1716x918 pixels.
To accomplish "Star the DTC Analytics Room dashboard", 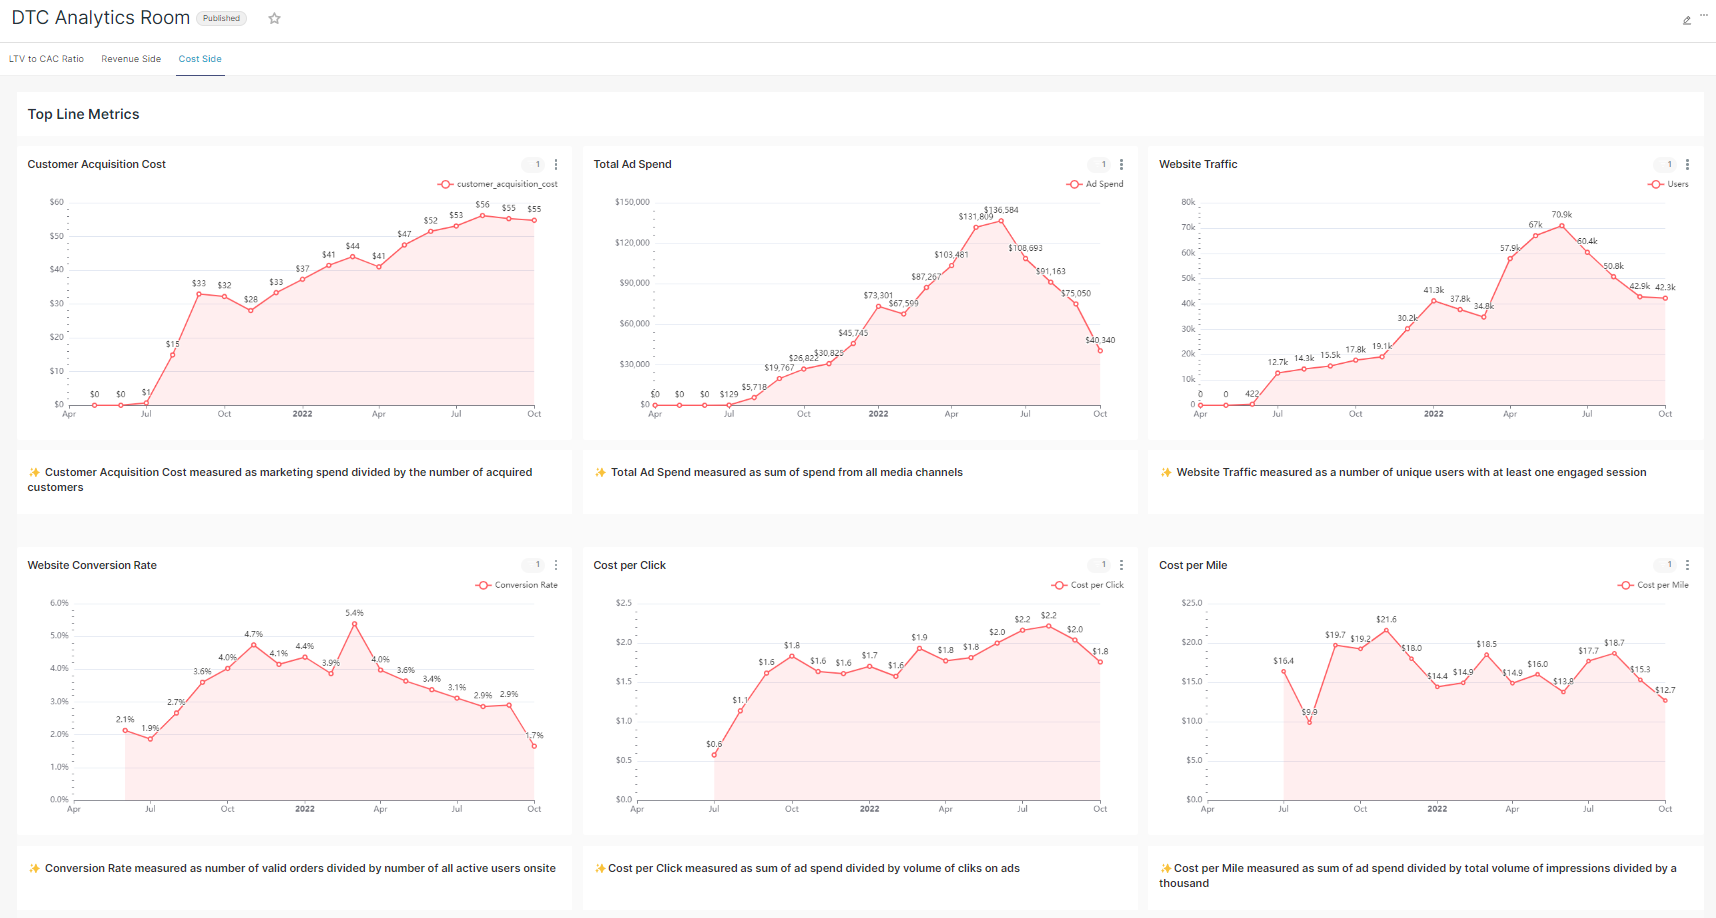I will tap(274, 18).
